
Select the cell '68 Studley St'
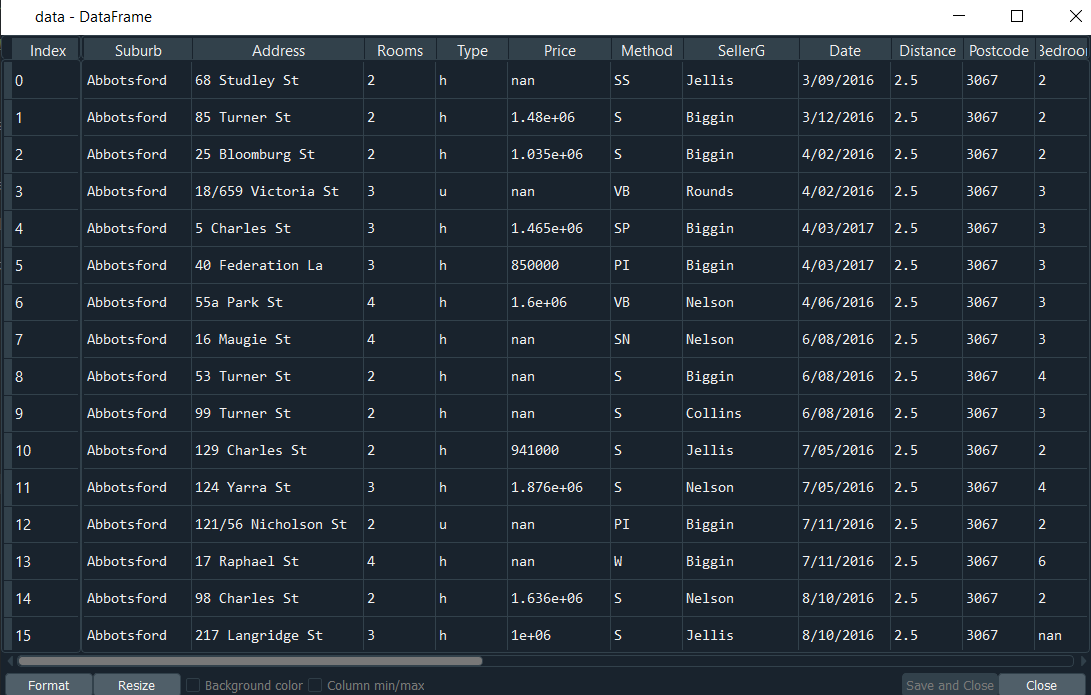pos(278,80)
